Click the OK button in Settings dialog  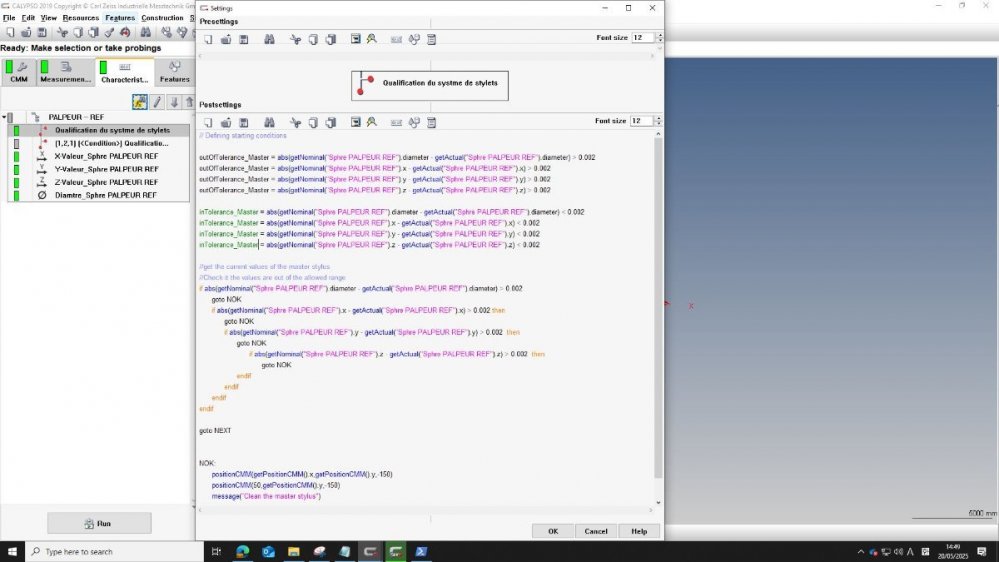(552, 531)
